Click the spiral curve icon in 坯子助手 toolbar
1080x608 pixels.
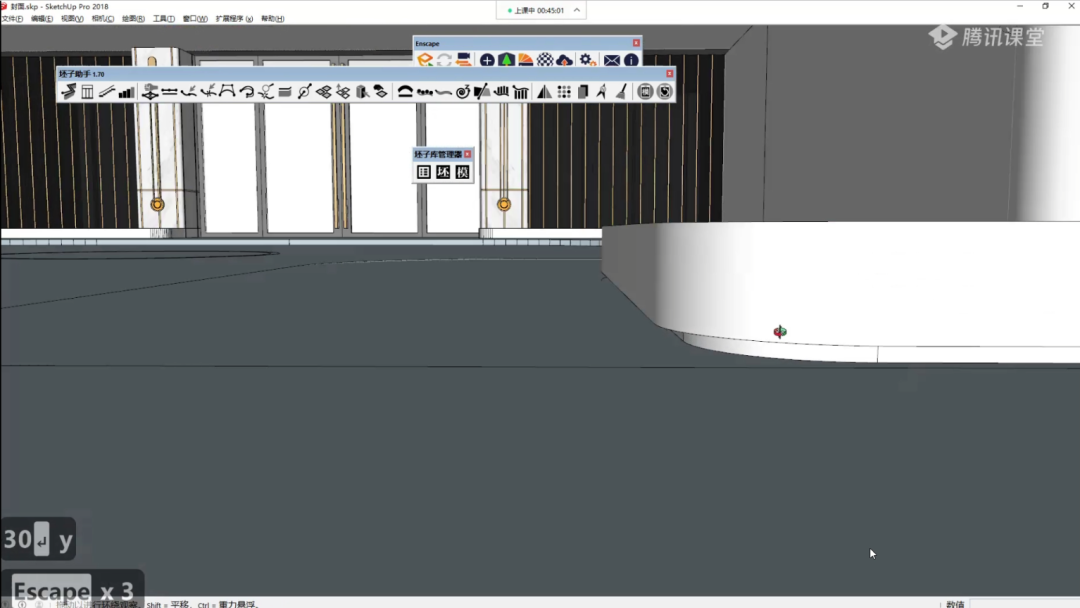463,92
